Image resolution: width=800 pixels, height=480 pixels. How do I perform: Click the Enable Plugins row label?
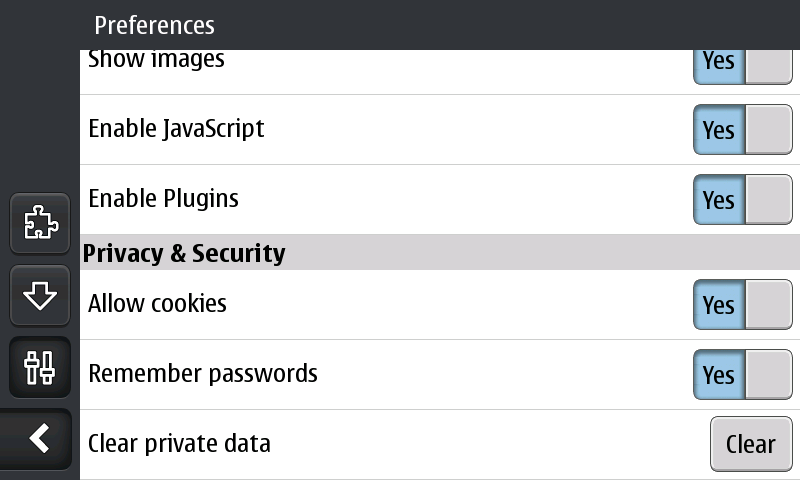(163, 198)
